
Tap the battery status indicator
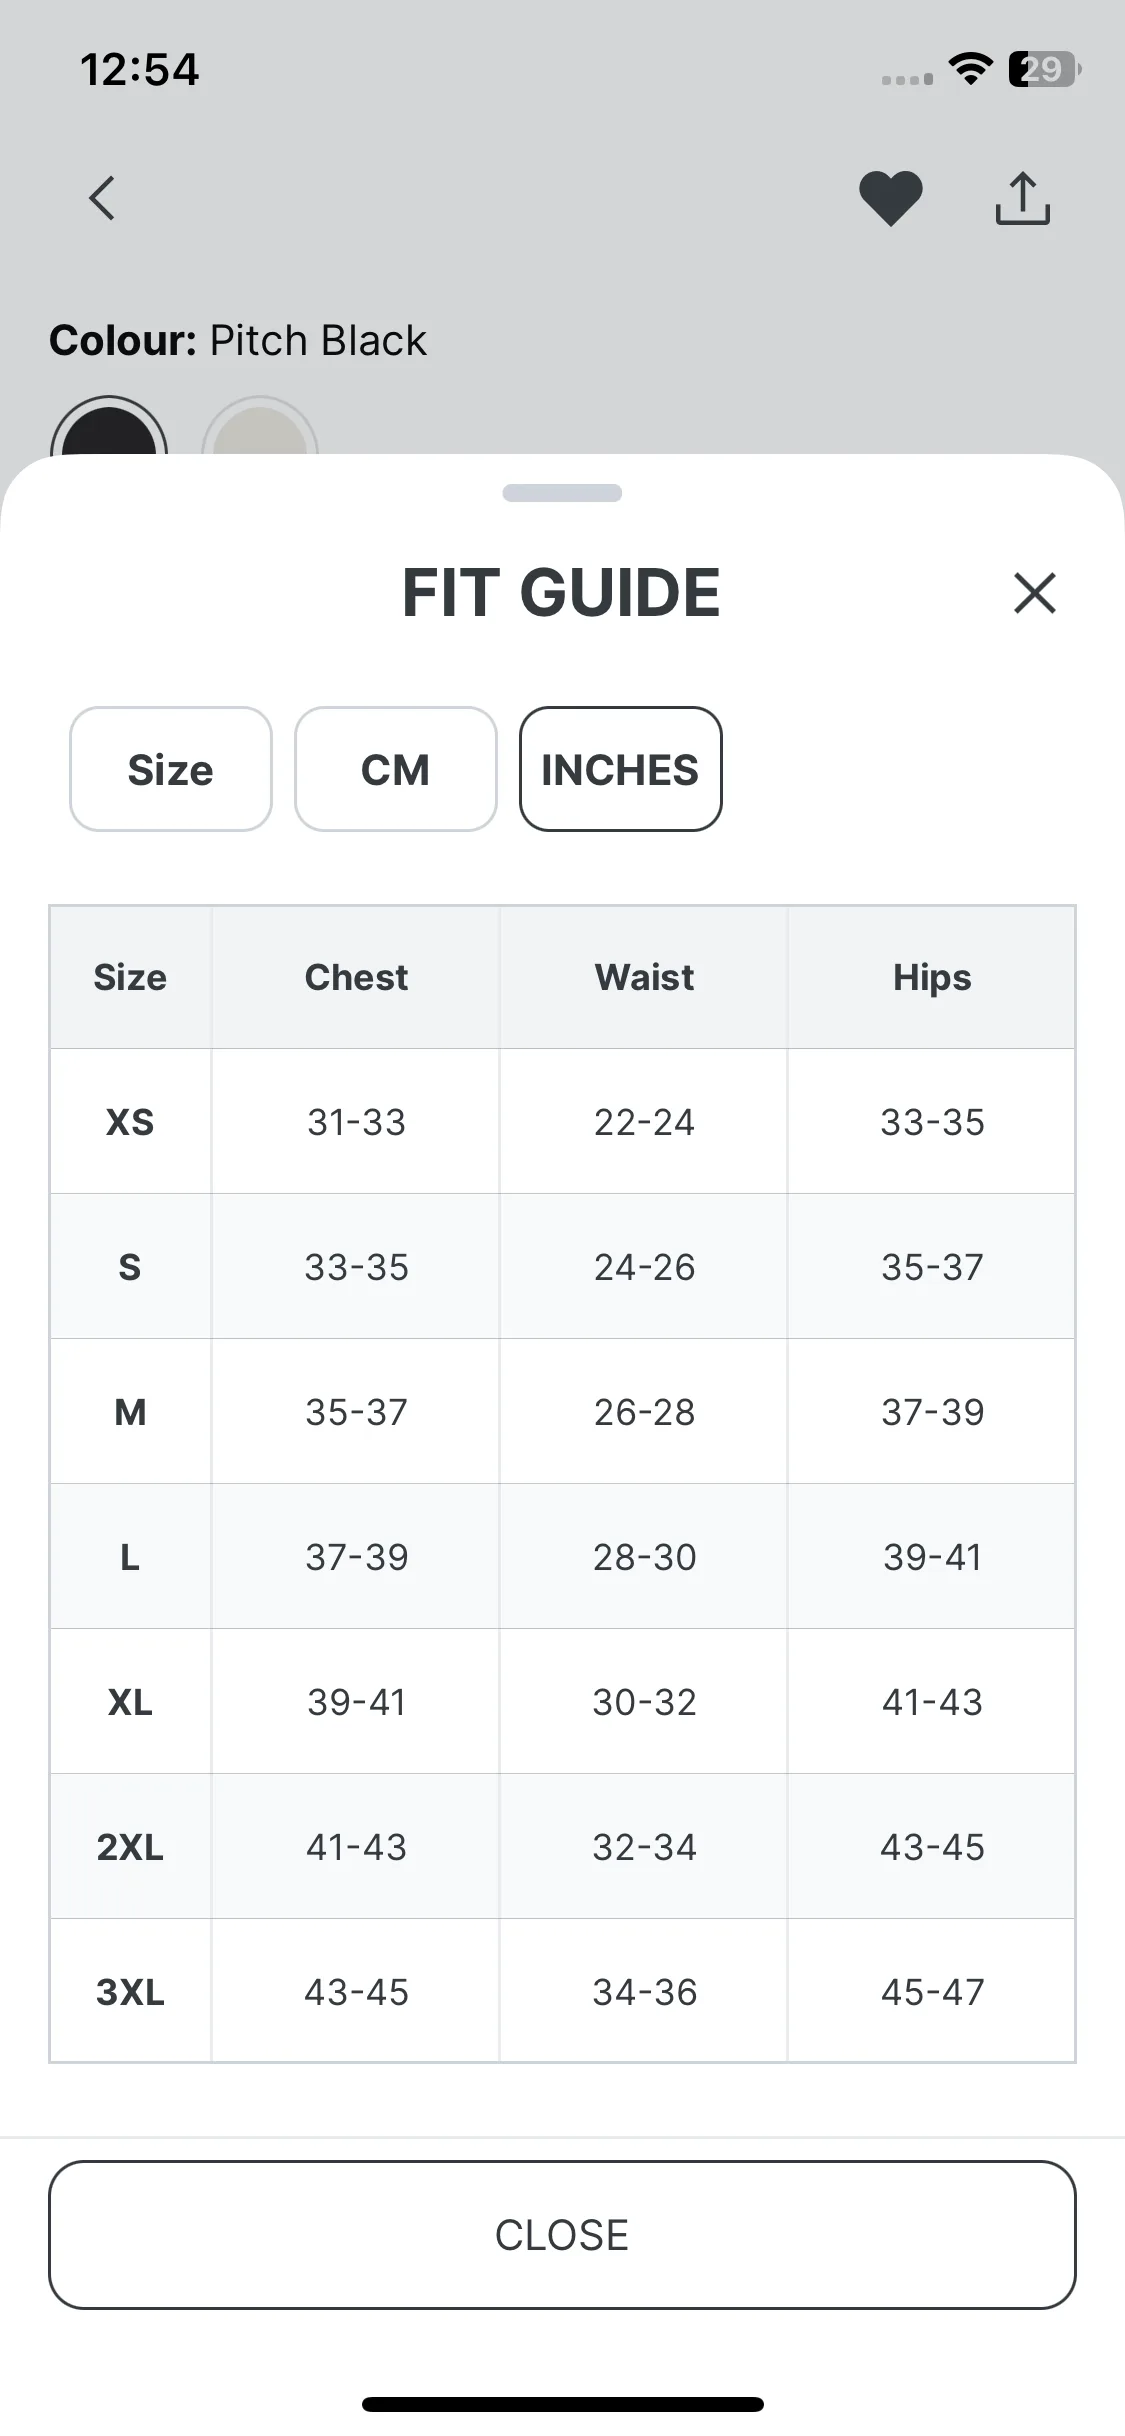(x=1045, y=69)
